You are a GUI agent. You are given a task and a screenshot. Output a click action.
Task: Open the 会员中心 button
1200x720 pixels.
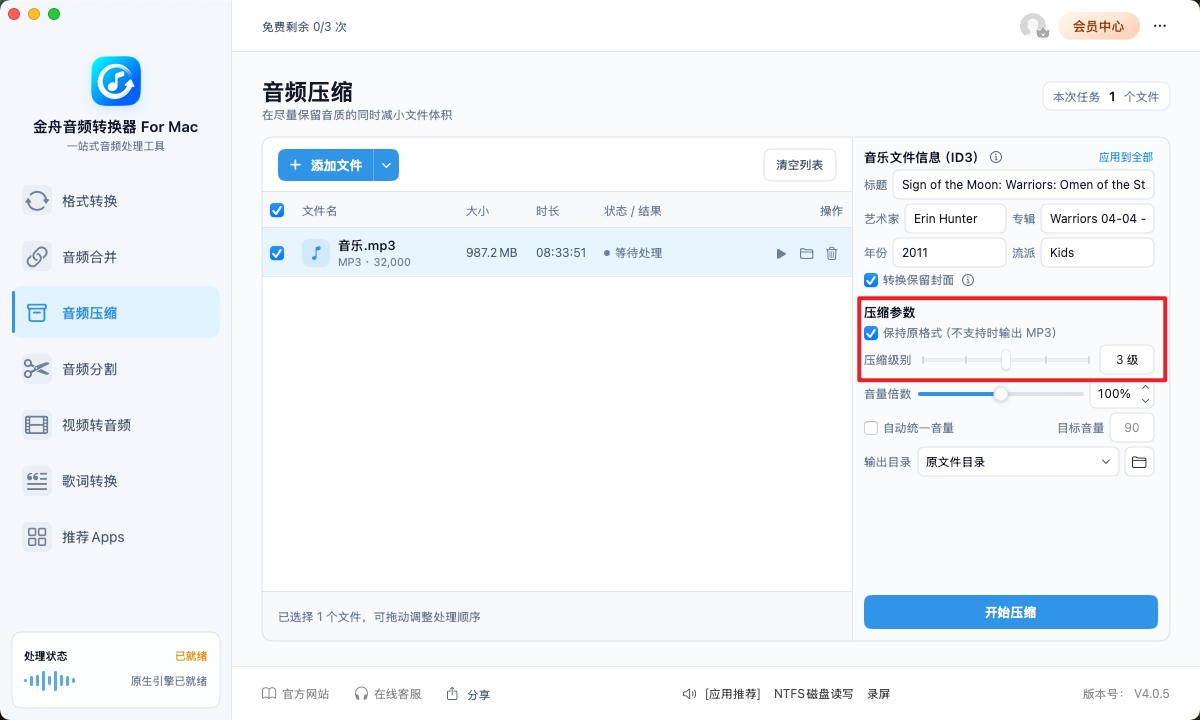(1099, 27)
